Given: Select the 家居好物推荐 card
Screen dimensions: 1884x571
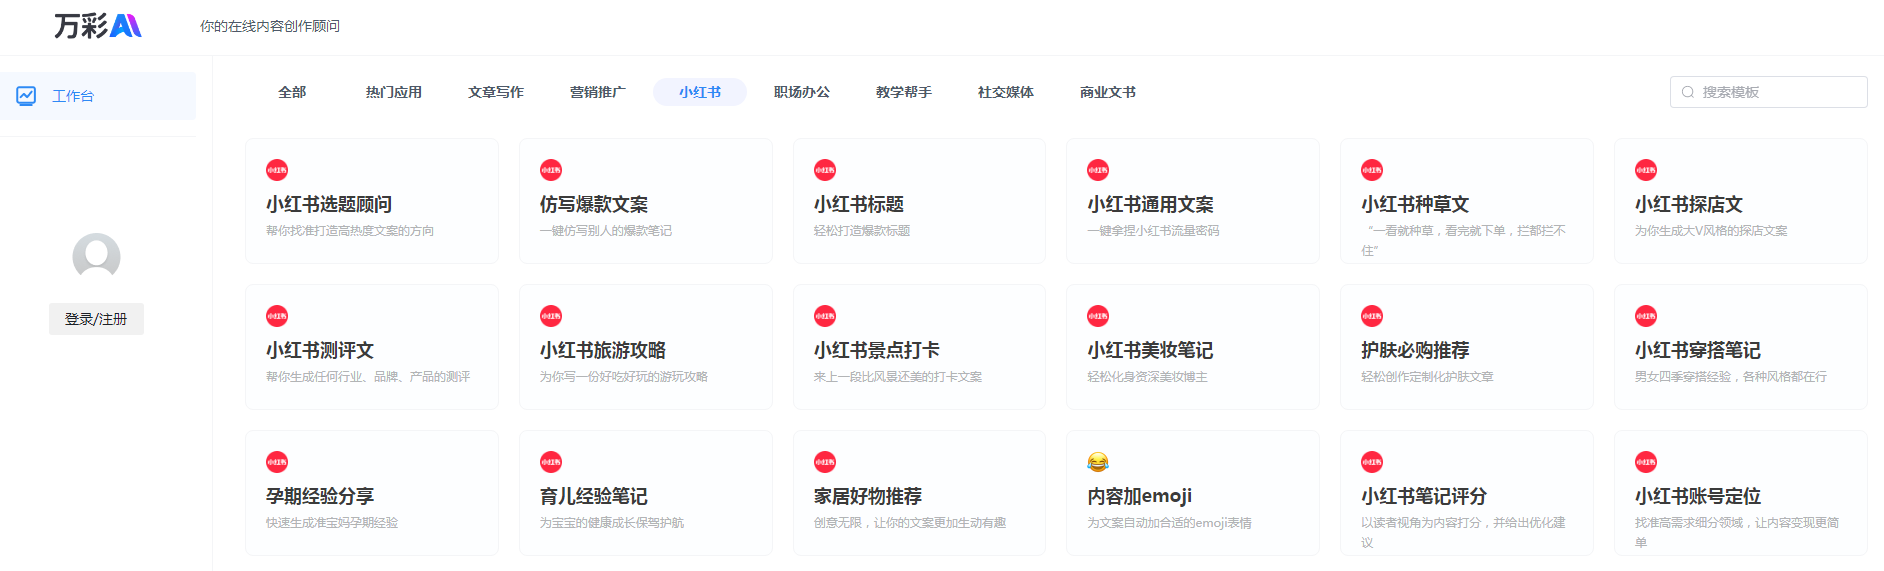Looking at the screenshot, I should [x=919, y=494].
